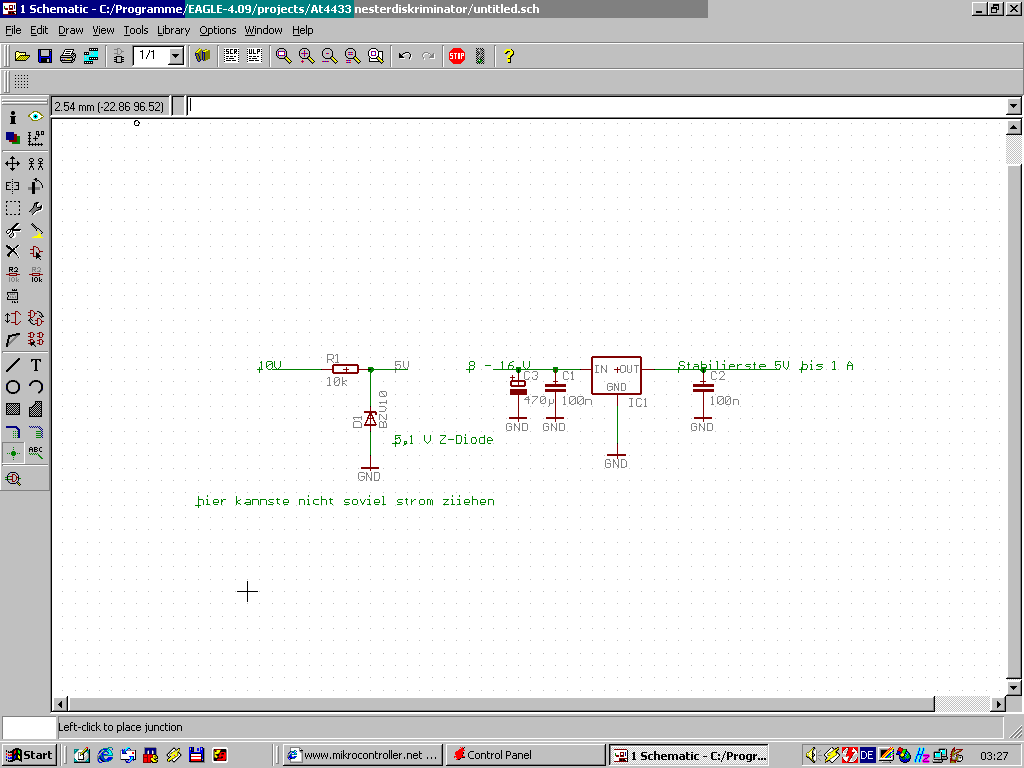1024x768 pixels.
Task: Select the Circle tool
Action: tap(13, 387)
